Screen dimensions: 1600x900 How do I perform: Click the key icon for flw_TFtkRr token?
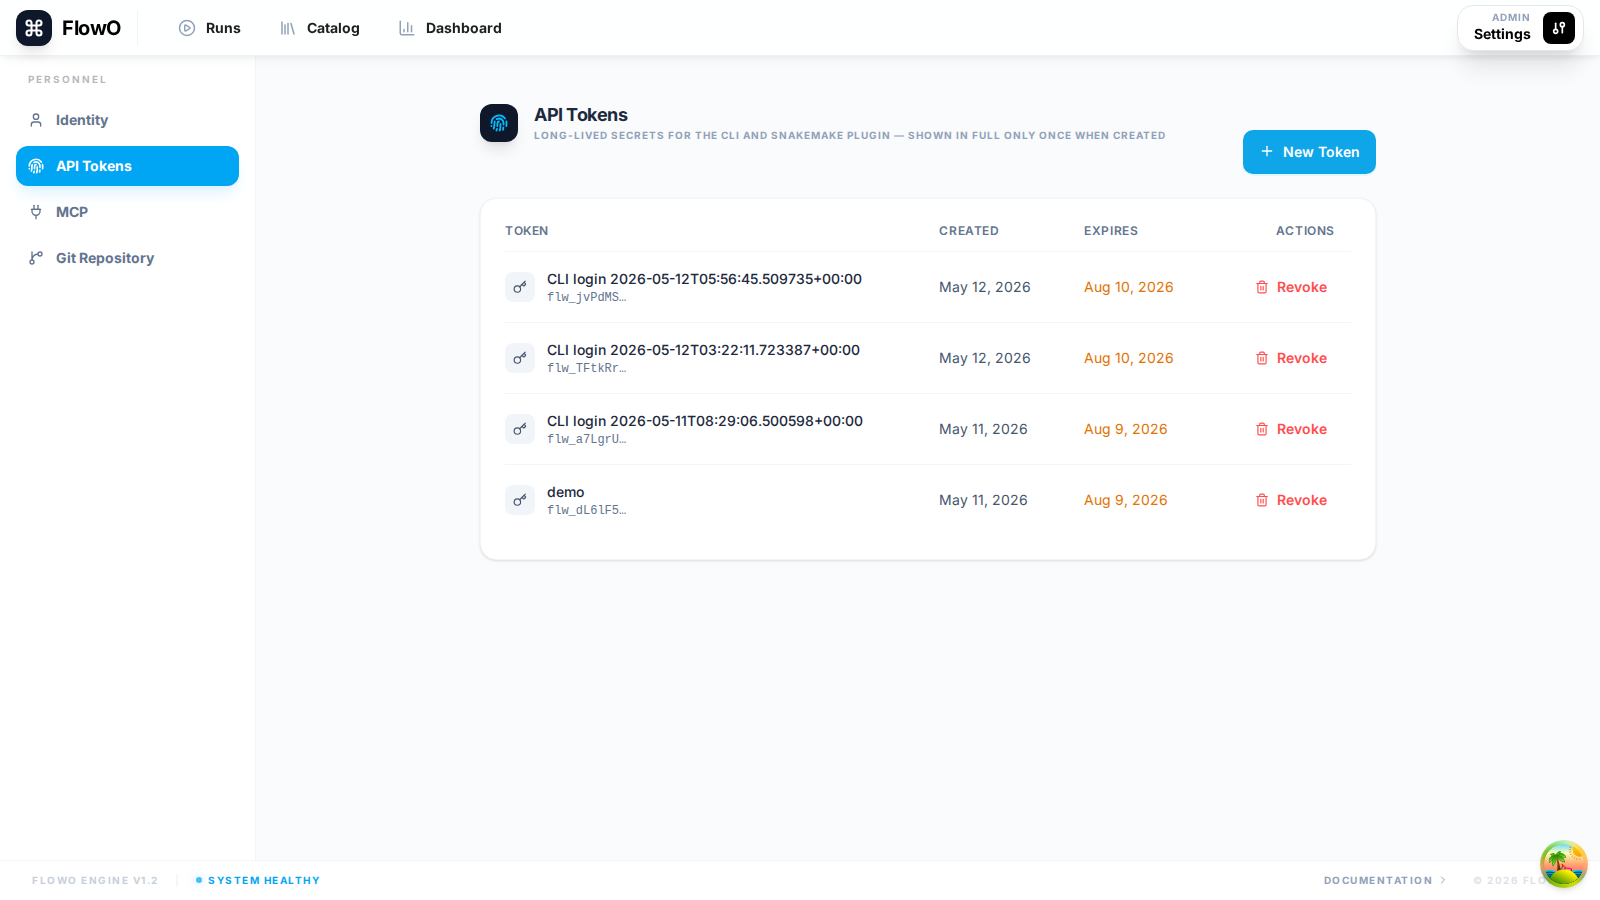point(520,358)
